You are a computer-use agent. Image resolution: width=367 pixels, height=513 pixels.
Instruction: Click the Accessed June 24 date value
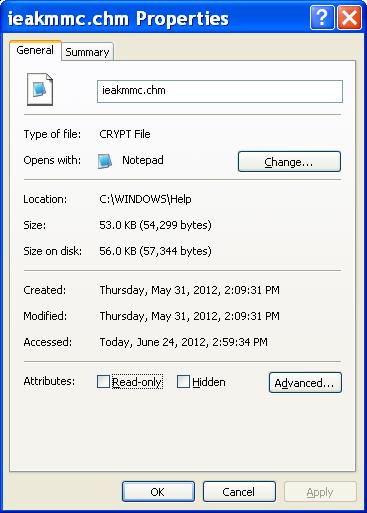click(184, 342)
